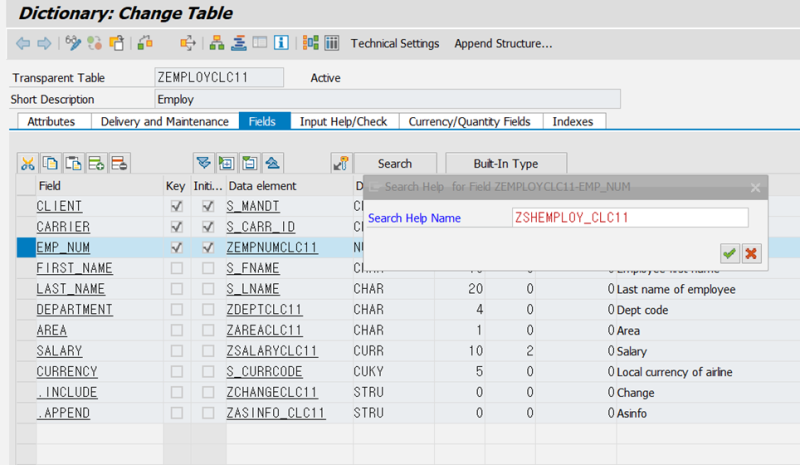This screenshot has height=465, width=800.
Task: Toggle Display/Change mode with the glasses-pencil icon
Action: pos(73,43)
